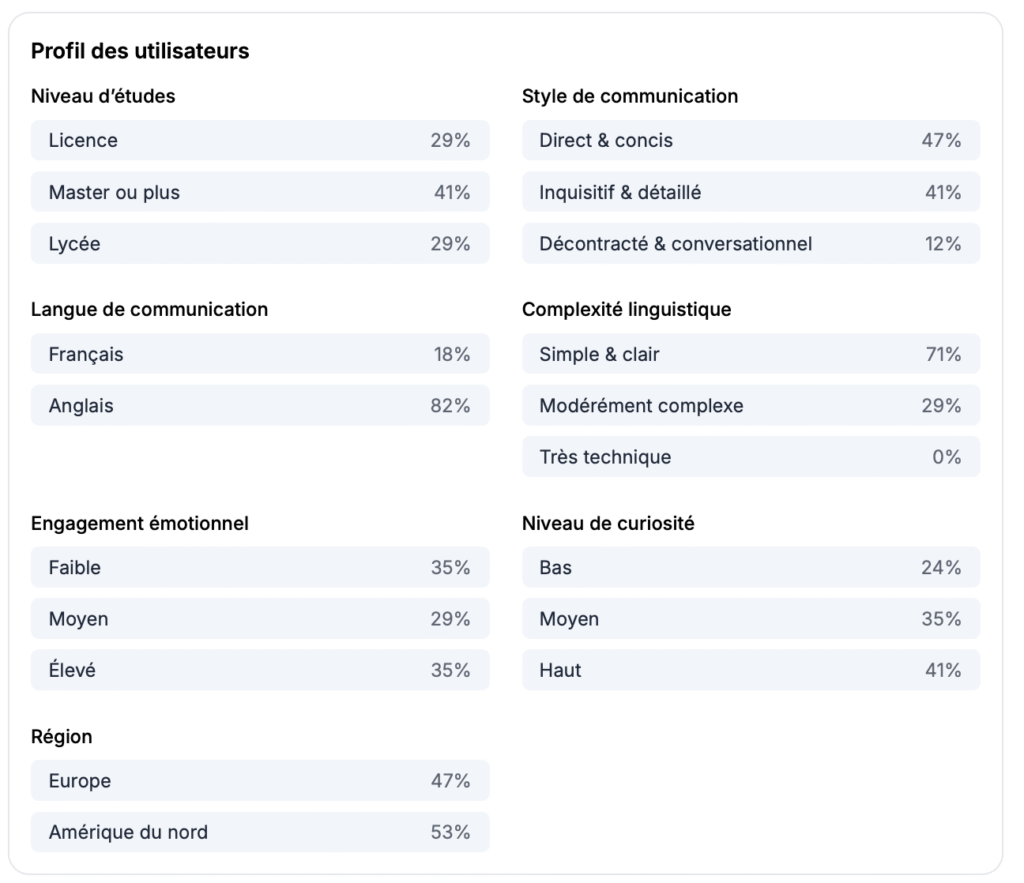Click the Haut curiosity row
Viewport: 1024px width, 883px height.
[750, 671]
